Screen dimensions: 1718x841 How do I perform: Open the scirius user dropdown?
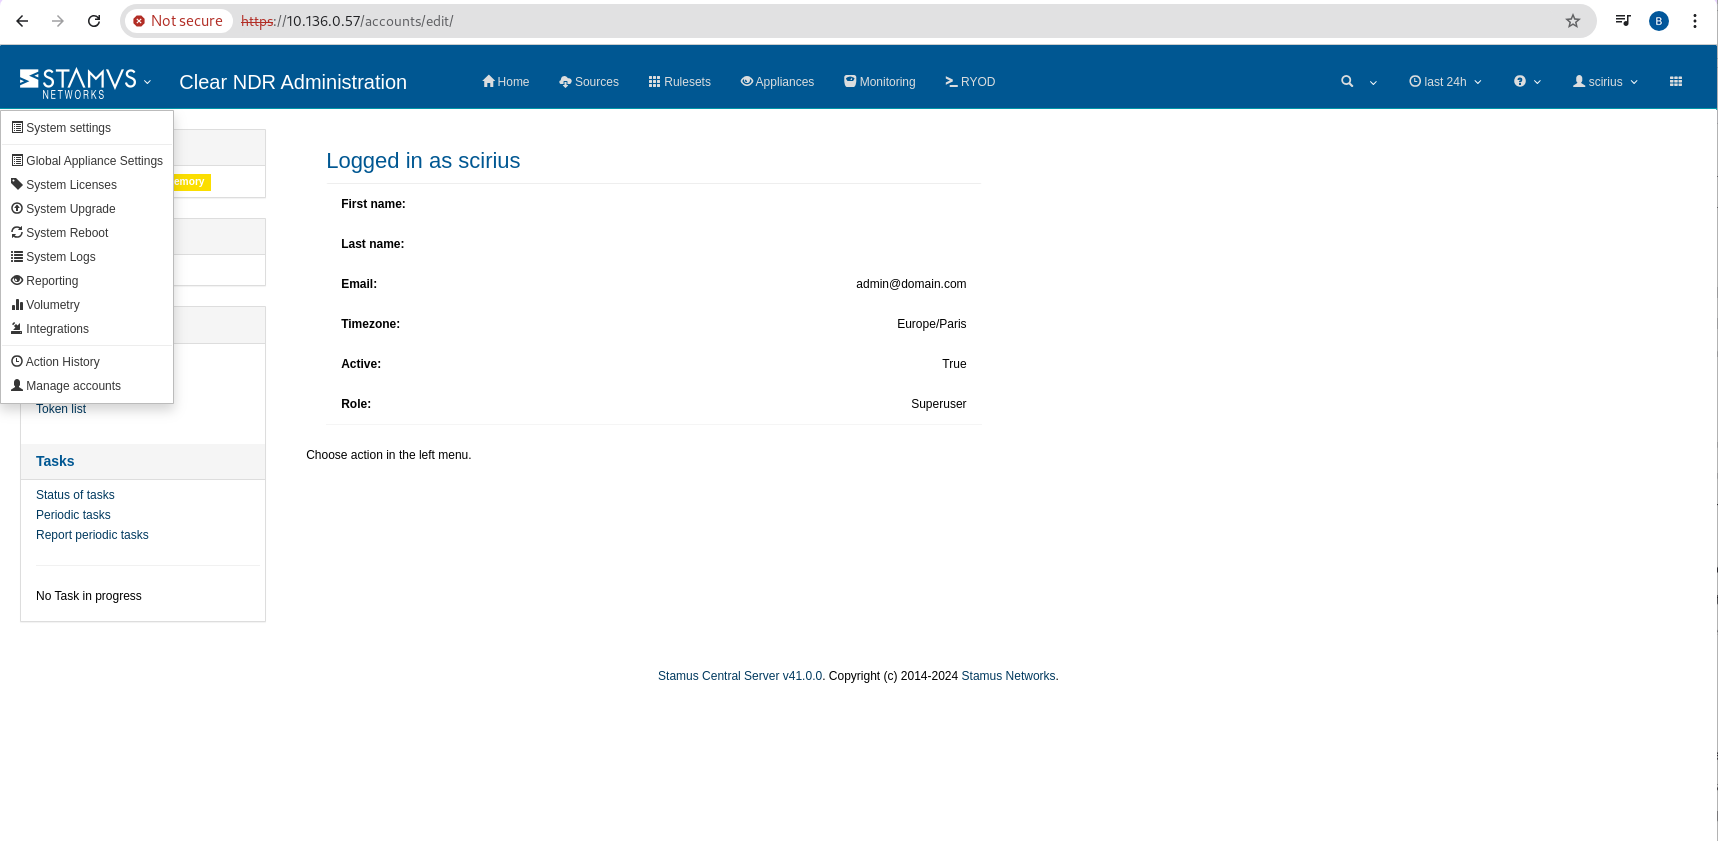point(1605,82)
